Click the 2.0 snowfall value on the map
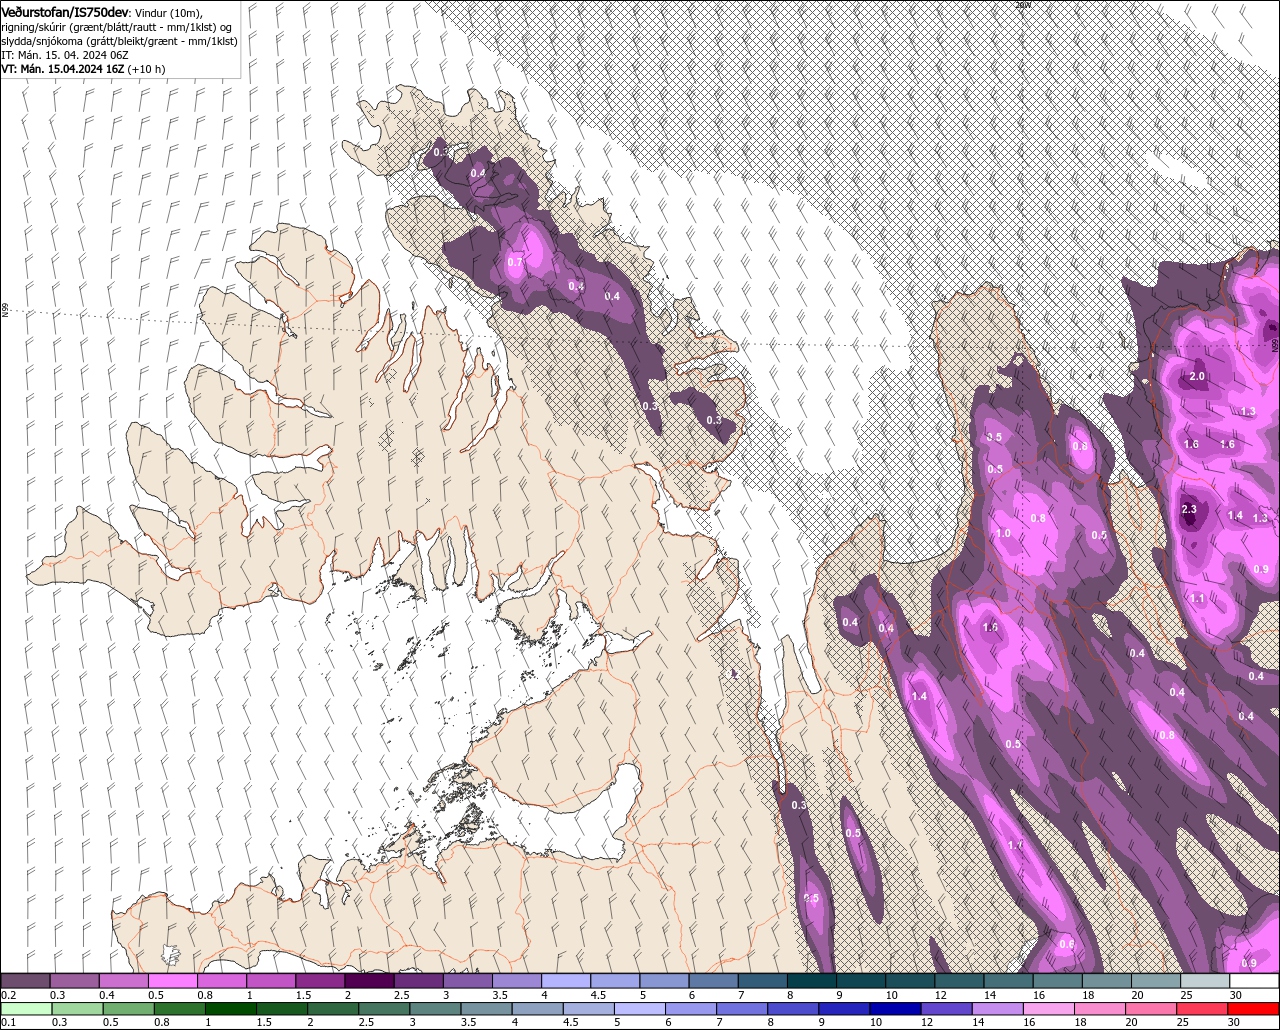Screen dimensions: 1280x1030 [x=1196, y=376]
